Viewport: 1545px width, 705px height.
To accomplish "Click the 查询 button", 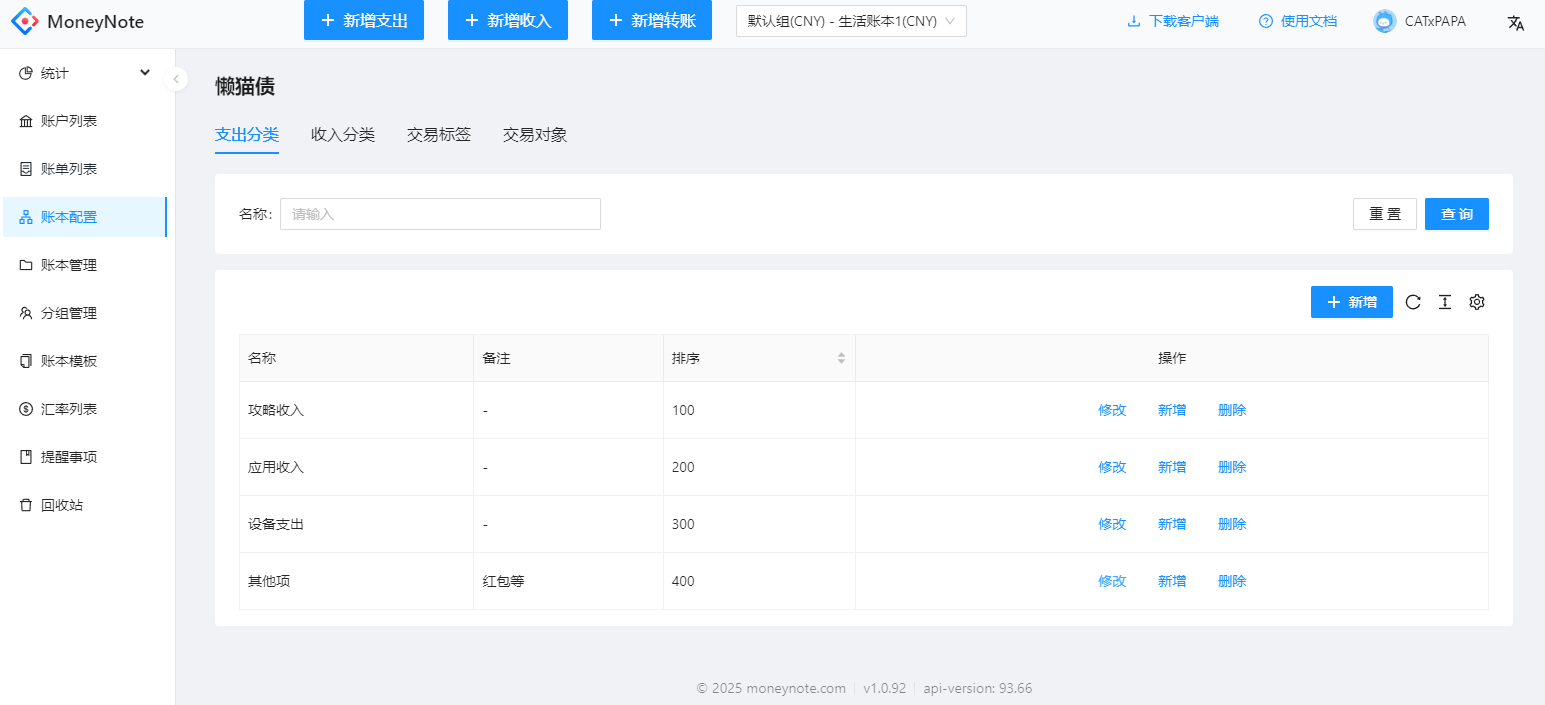I will pos(1457,214).
